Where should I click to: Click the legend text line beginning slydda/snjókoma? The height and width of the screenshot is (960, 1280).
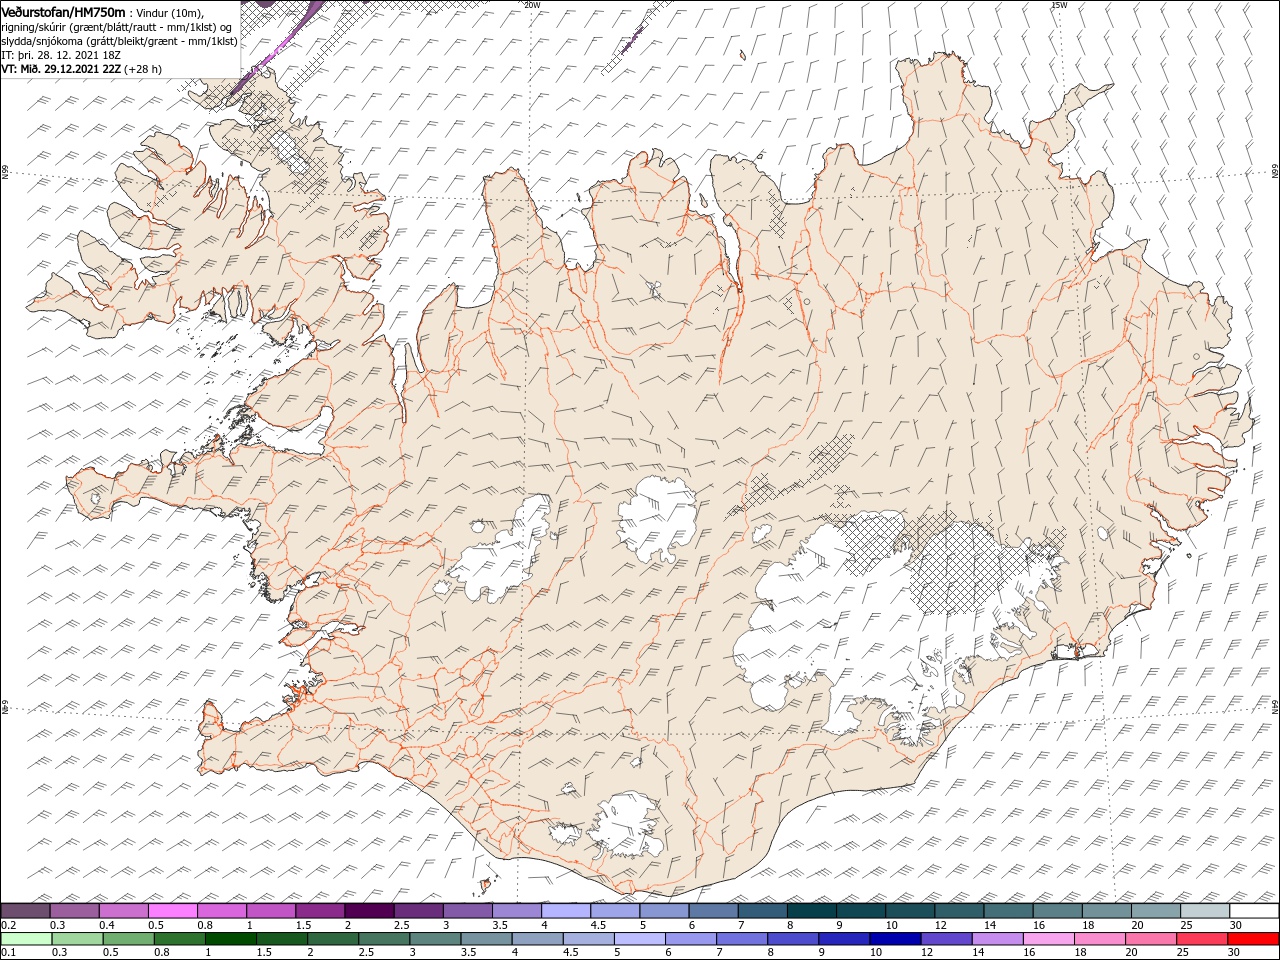pos(119,41)
